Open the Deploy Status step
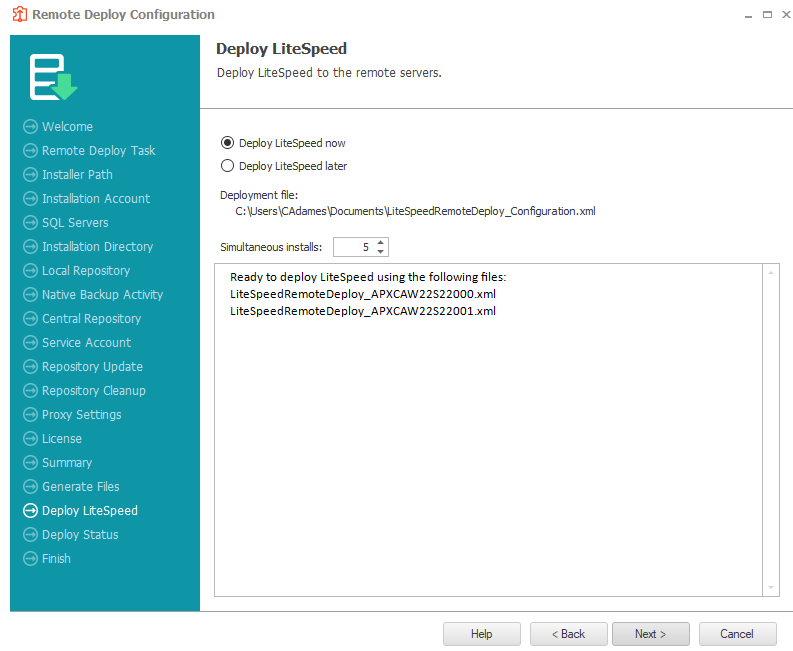The image size is (793, 651). (80, 535)
